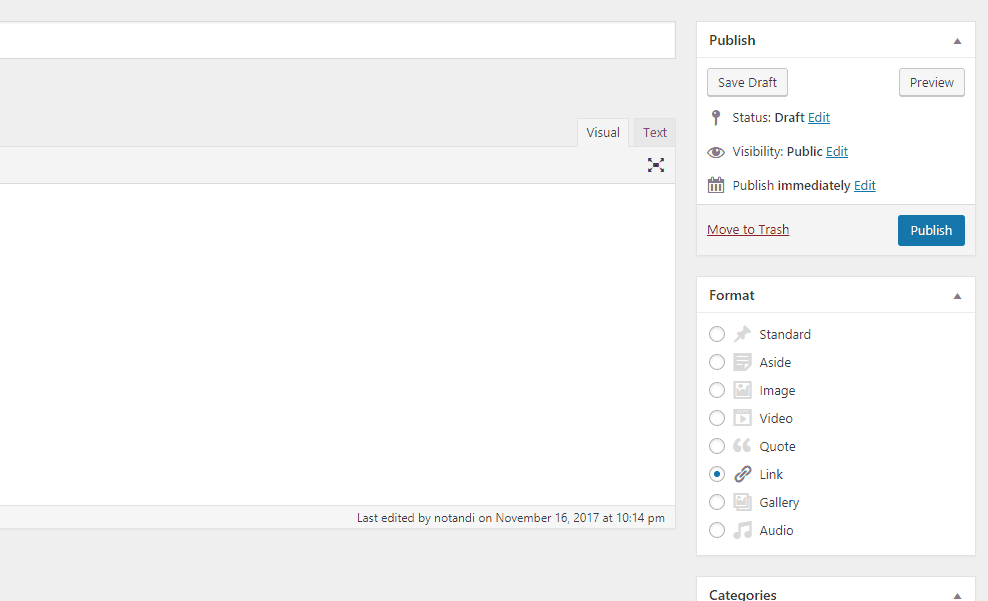The width and height of the screenshot is (988, 601).
Task: Toggle distraction-free writing mode icon
Action: (655, 165)
